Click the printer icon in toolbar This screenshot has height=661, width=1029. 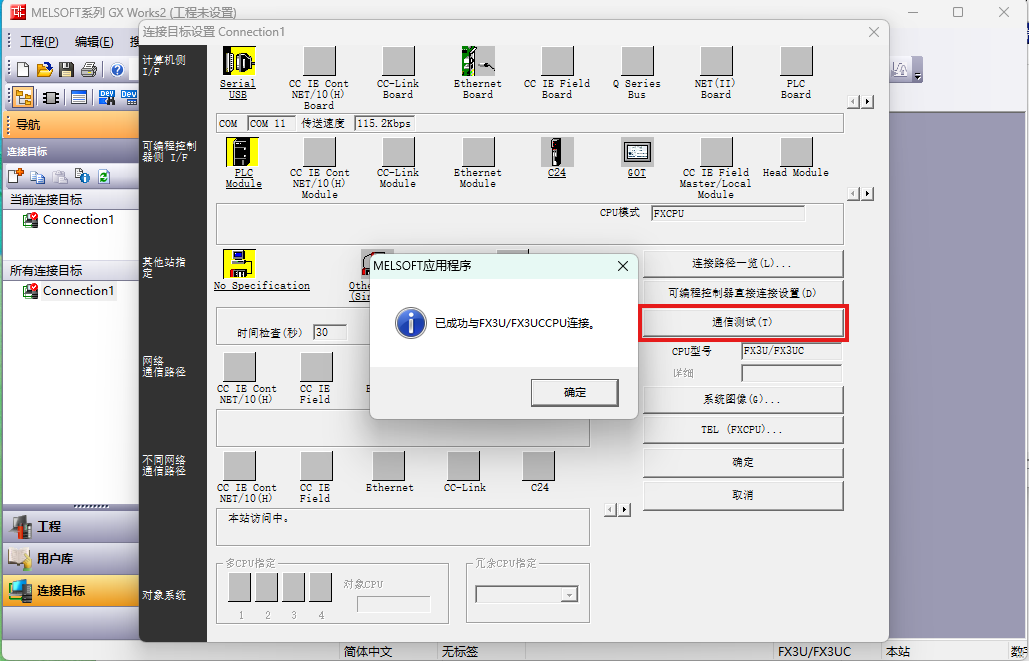point(89,69)
